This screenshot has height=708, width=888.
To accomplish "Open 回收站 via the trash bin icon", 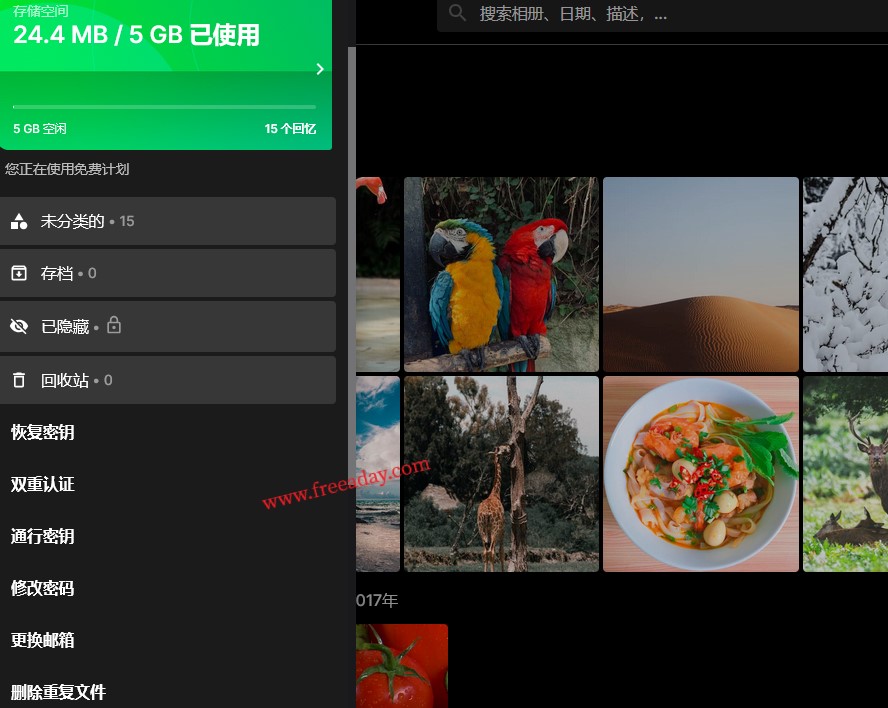I will point(19,380).
